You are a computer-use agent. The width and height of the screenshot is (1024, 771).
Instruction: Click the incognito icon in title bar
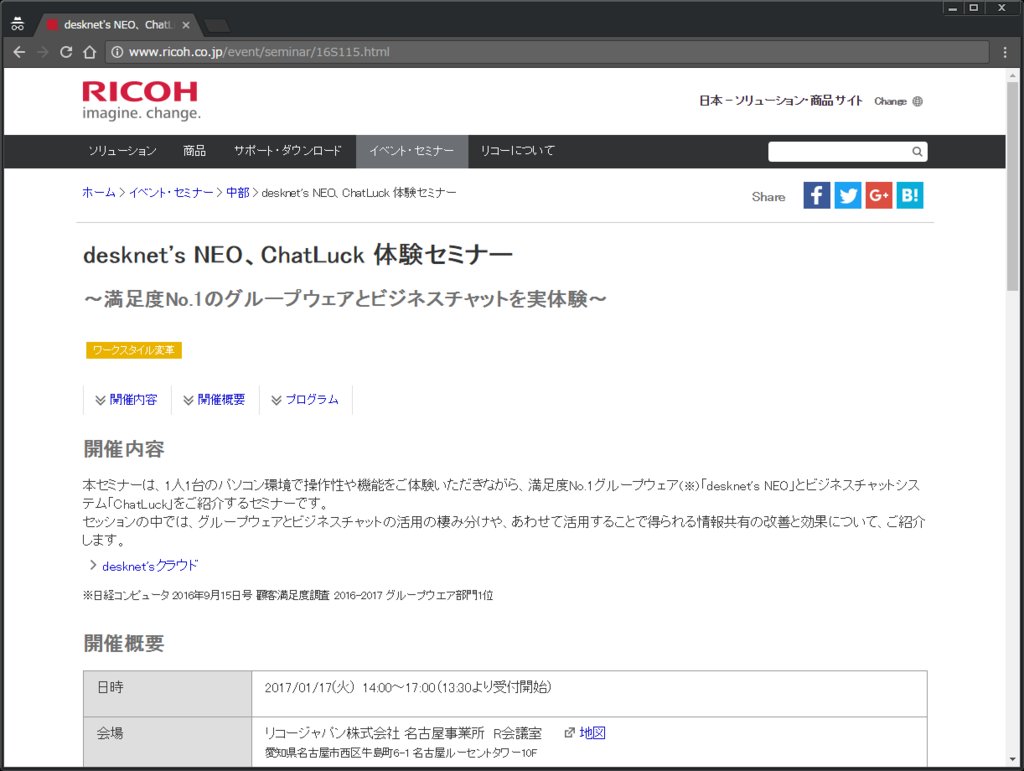(18, 25)
